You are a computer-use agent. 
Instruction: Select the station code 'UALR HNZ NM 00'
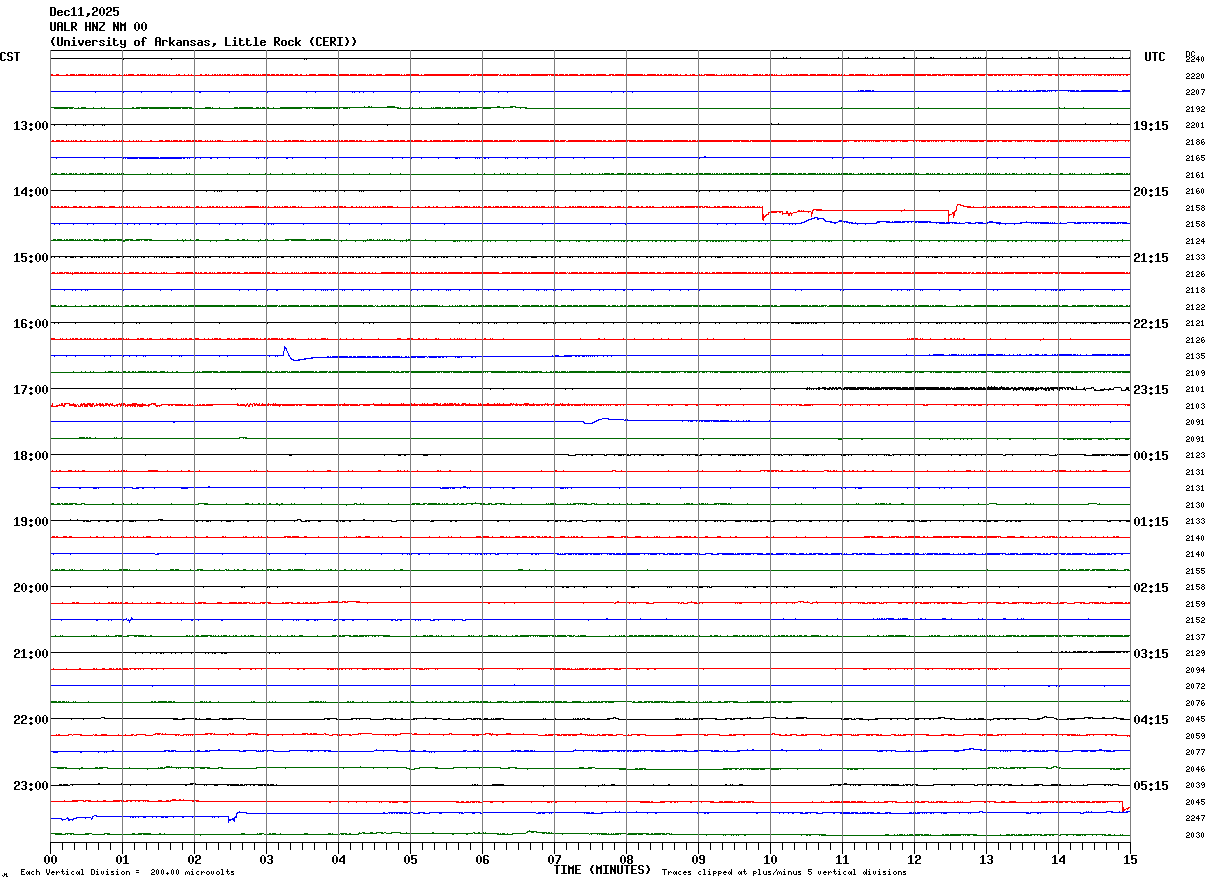point(99,27)
